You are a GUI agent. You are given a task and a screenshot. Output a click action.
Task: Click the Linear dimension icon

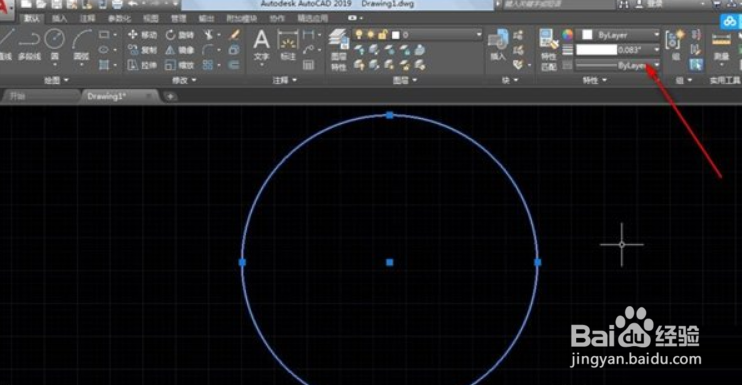pos(308,35)
